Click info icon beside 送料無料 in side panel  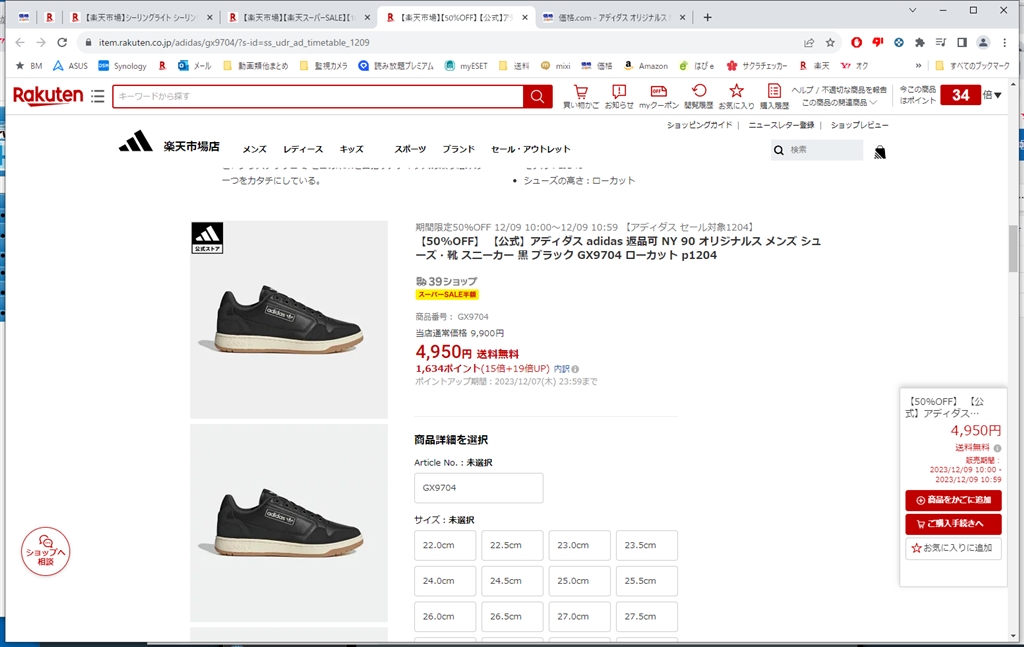tap(997, 448)
